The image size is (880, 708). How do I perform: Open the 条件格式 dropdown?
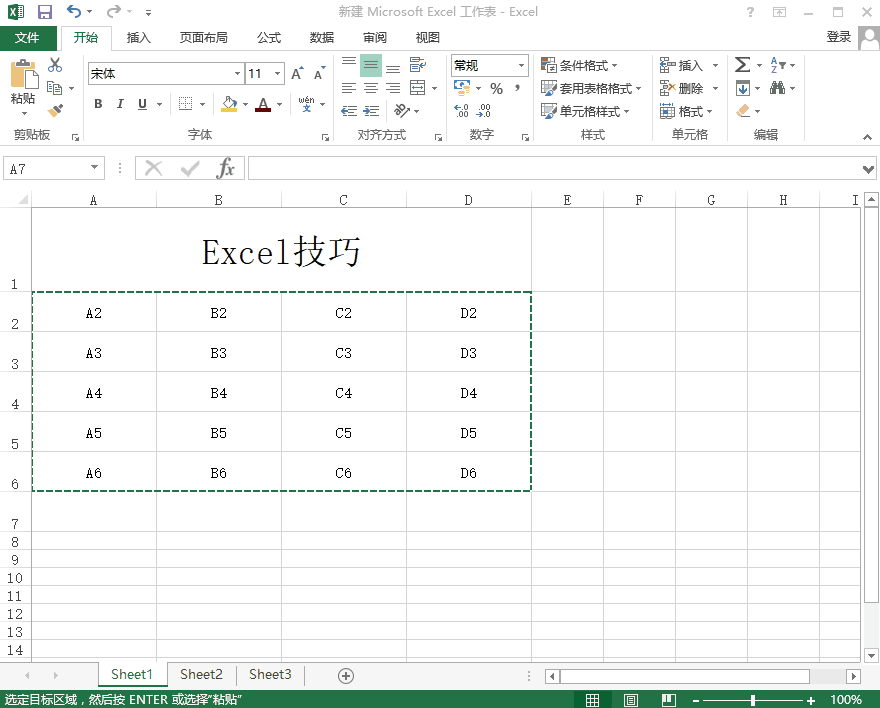point(579,65)
